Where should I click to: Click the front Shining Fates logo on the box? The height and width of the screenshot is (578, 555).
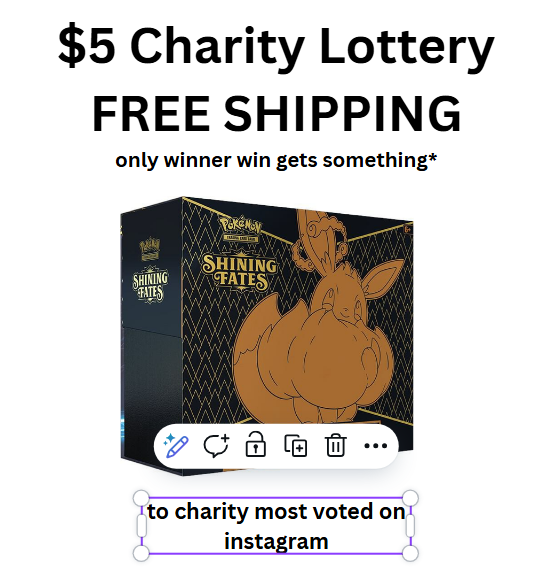240,271
